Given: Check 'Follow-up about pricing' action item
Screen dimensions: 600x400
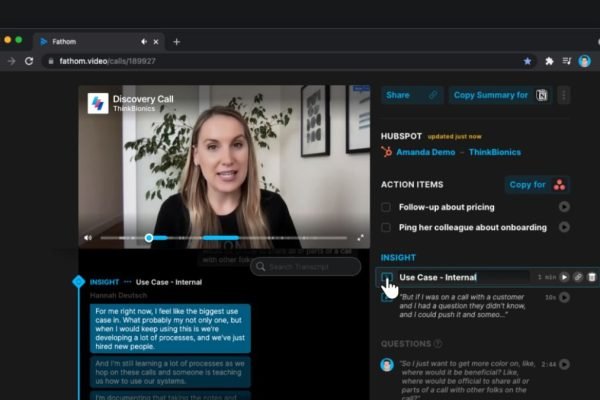Looking at the screenshot, I should (386, 207).
